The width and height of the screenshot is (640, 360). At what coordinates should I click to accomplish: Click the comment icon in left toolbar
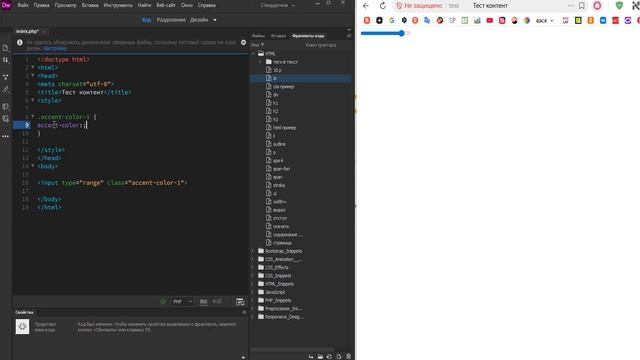click(6, 107)
